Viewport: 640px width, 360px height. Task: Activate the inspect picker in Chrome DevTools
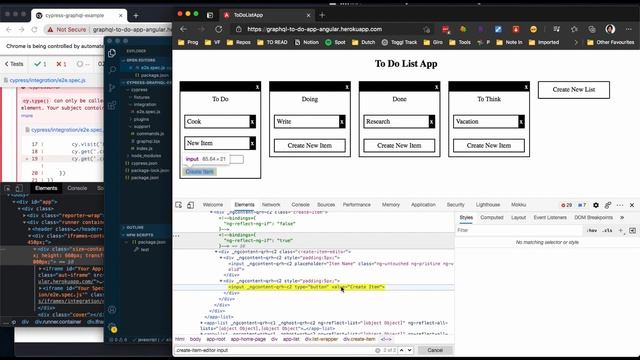coord(7,188)
